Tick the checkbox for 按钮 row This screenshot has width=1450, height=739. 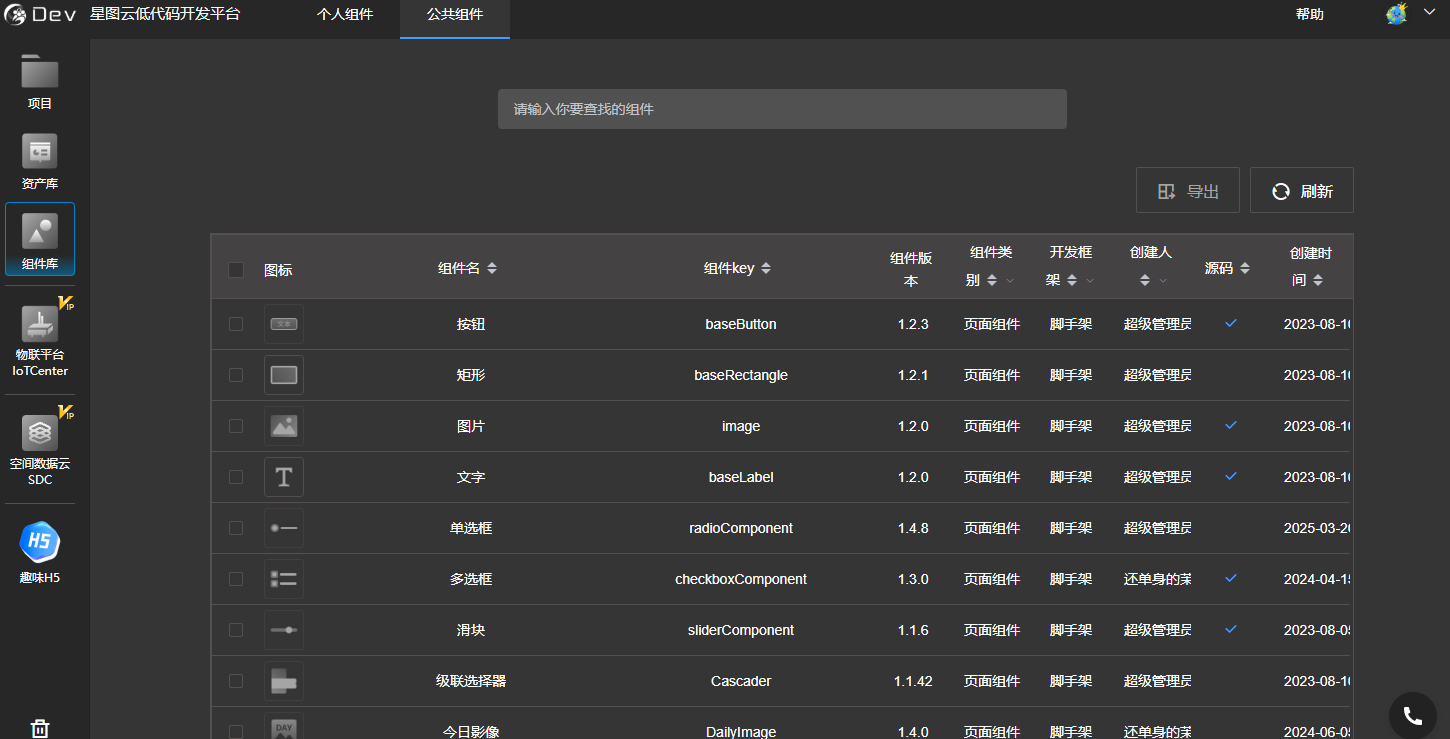[x=236, y=324]
